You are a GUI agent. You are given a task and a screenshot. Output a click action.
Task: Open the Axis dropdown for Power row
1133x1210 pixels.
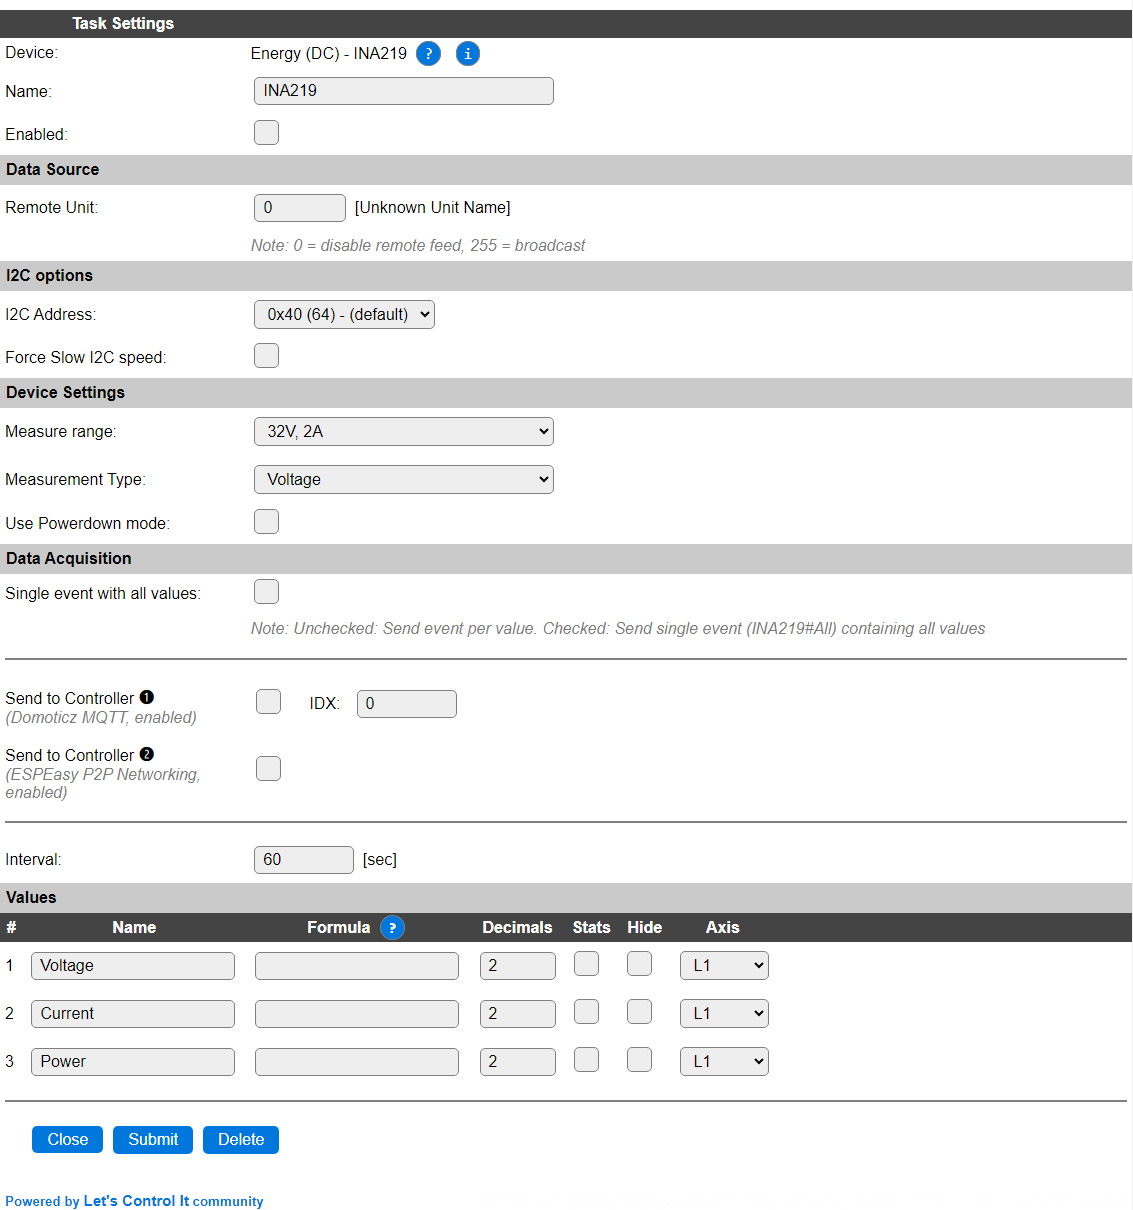coord(724,1062)
